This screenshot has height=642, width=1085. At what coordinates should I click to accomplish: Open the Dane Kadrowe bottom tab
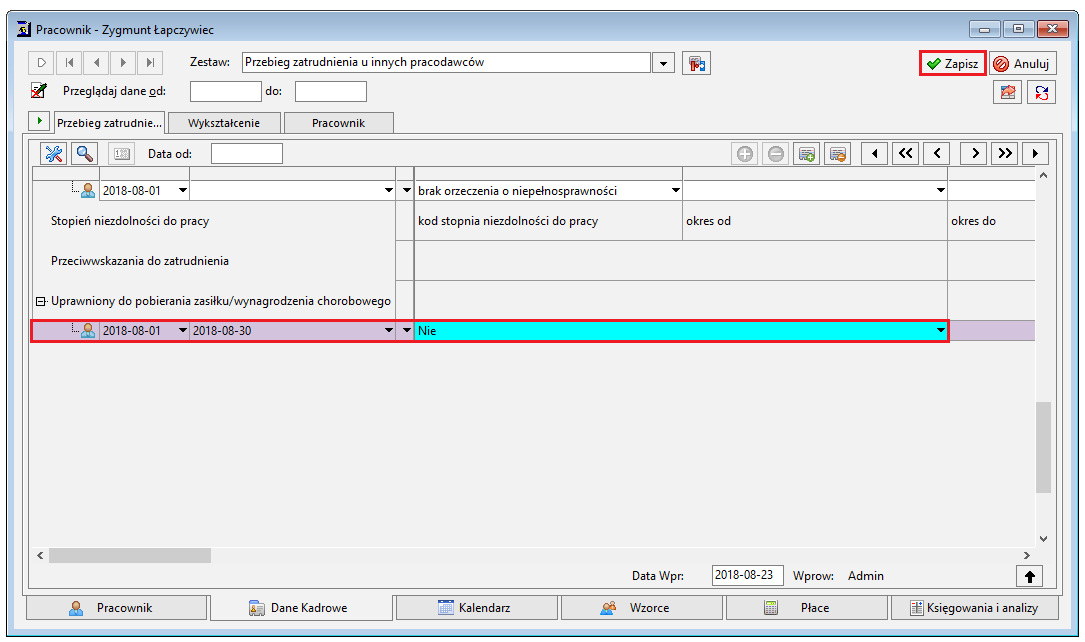point(302,608)
